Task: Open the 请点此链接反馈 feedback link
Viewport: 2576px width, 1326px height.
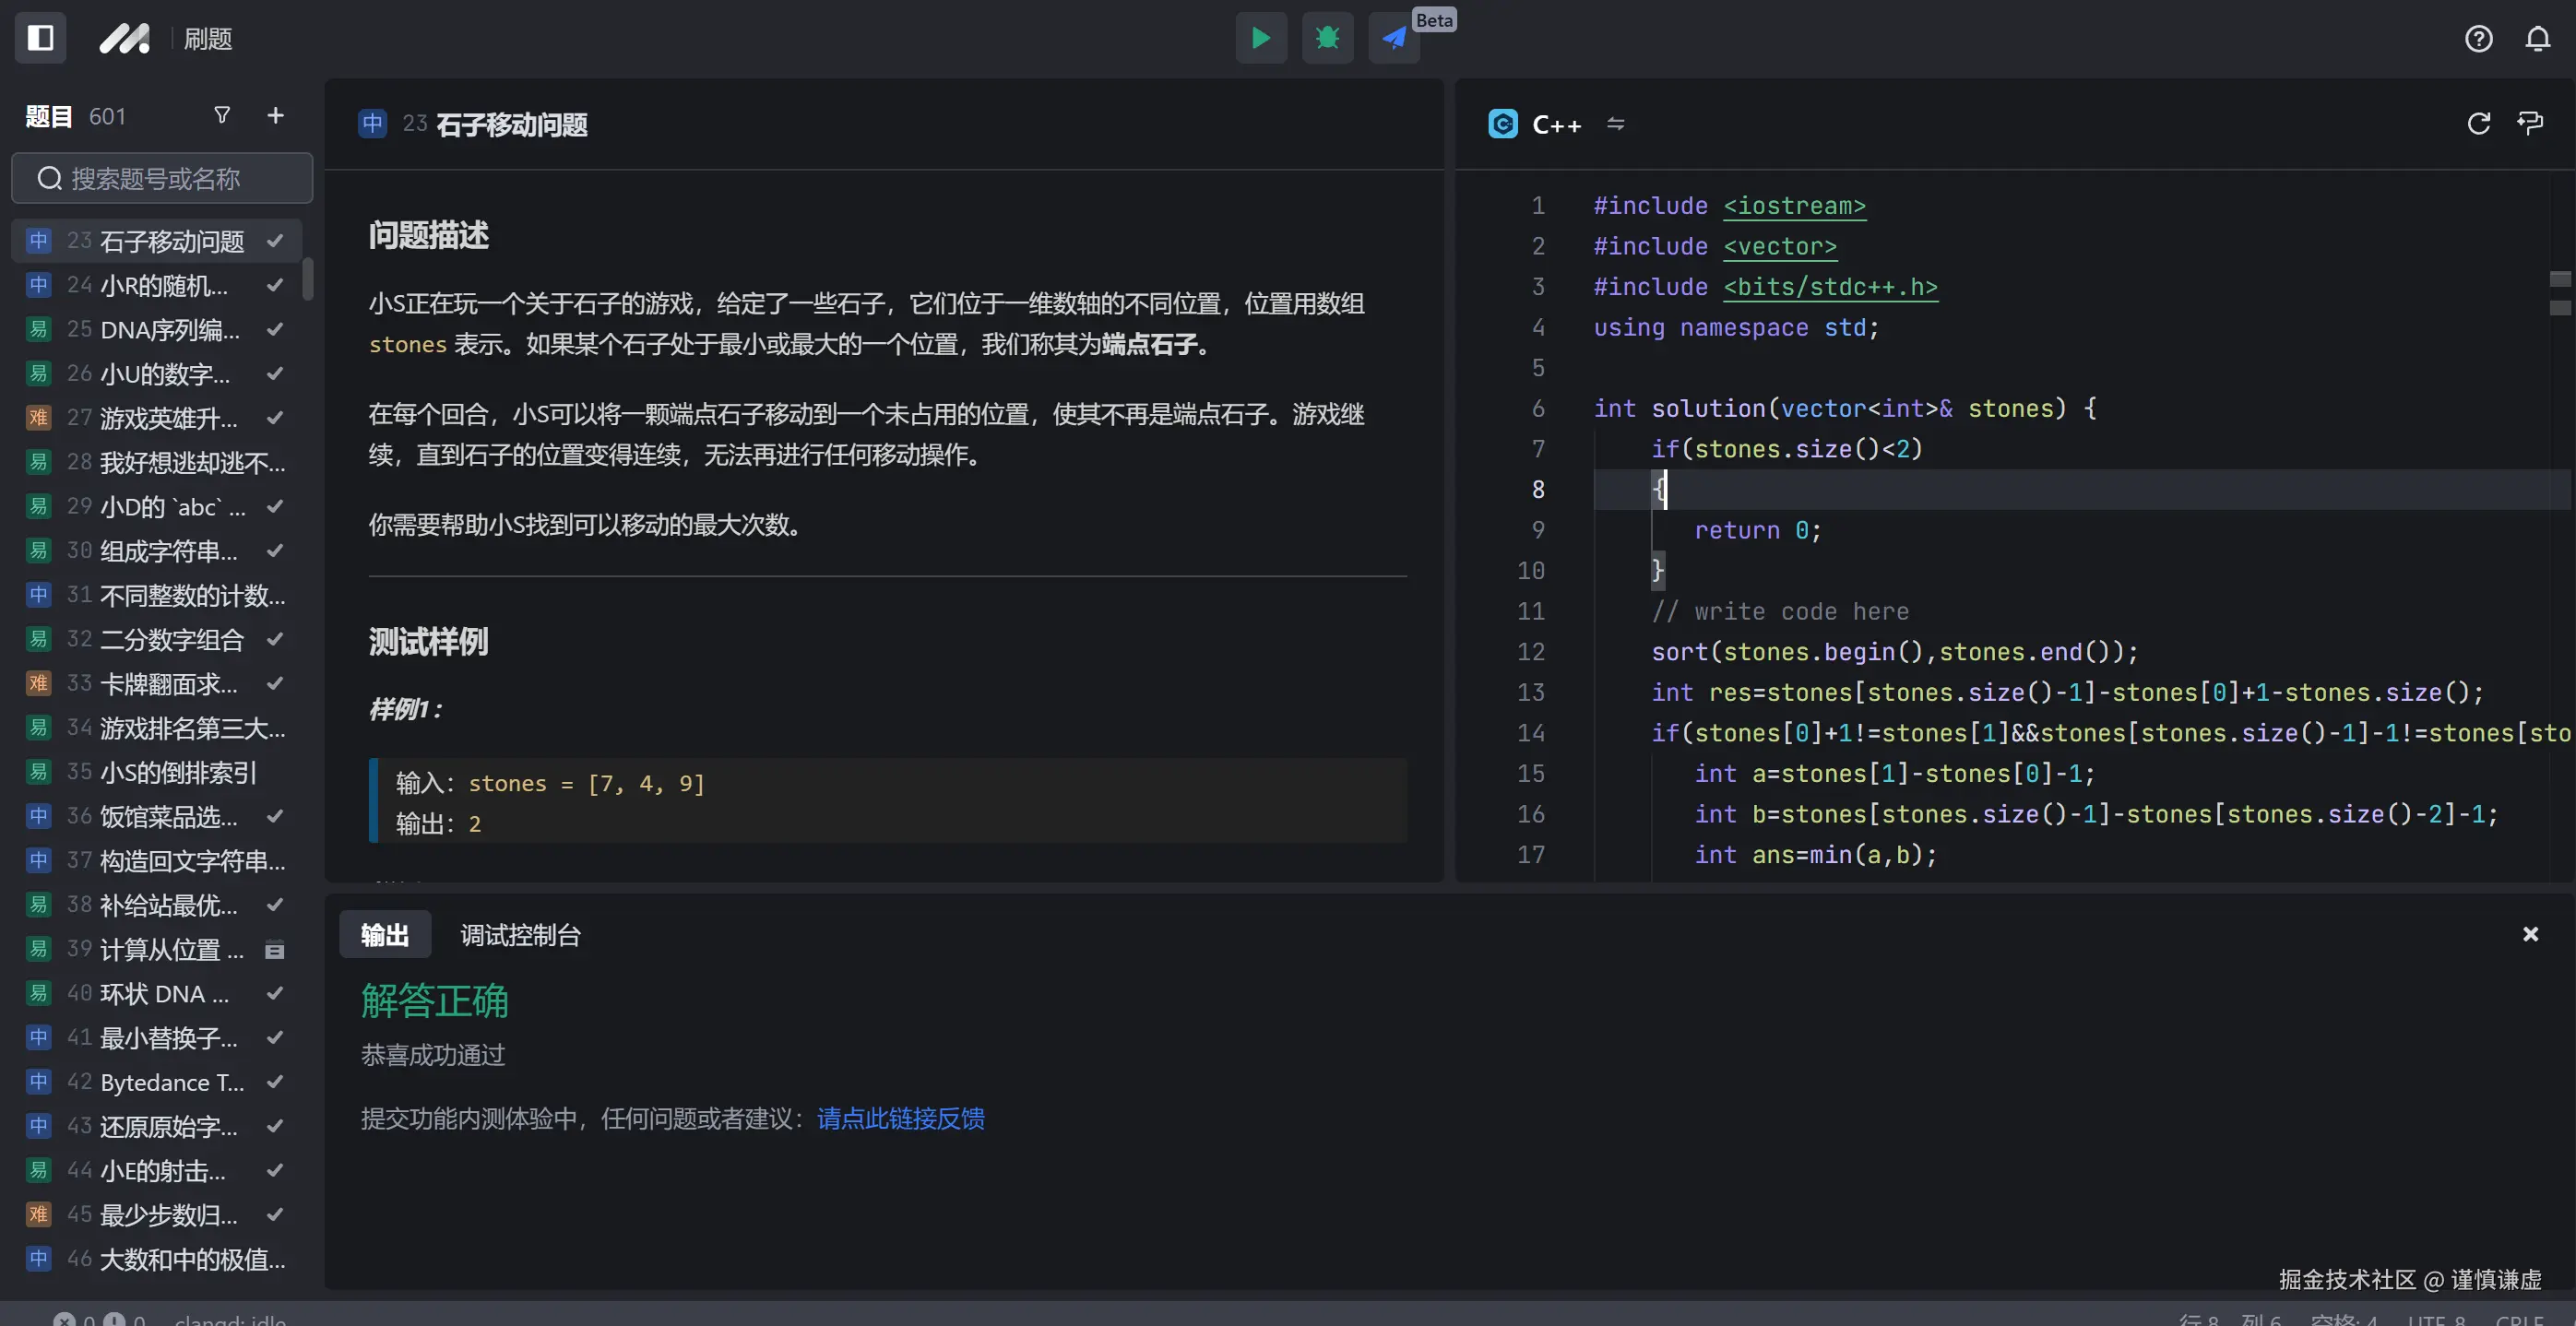Action: [899, 1119]
